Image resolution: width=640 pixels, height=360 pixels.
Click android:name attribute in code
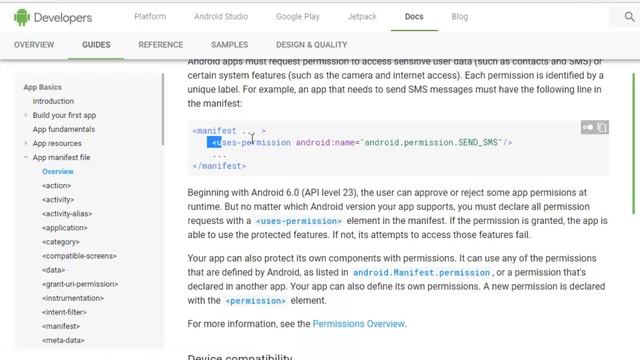[325, 142]
